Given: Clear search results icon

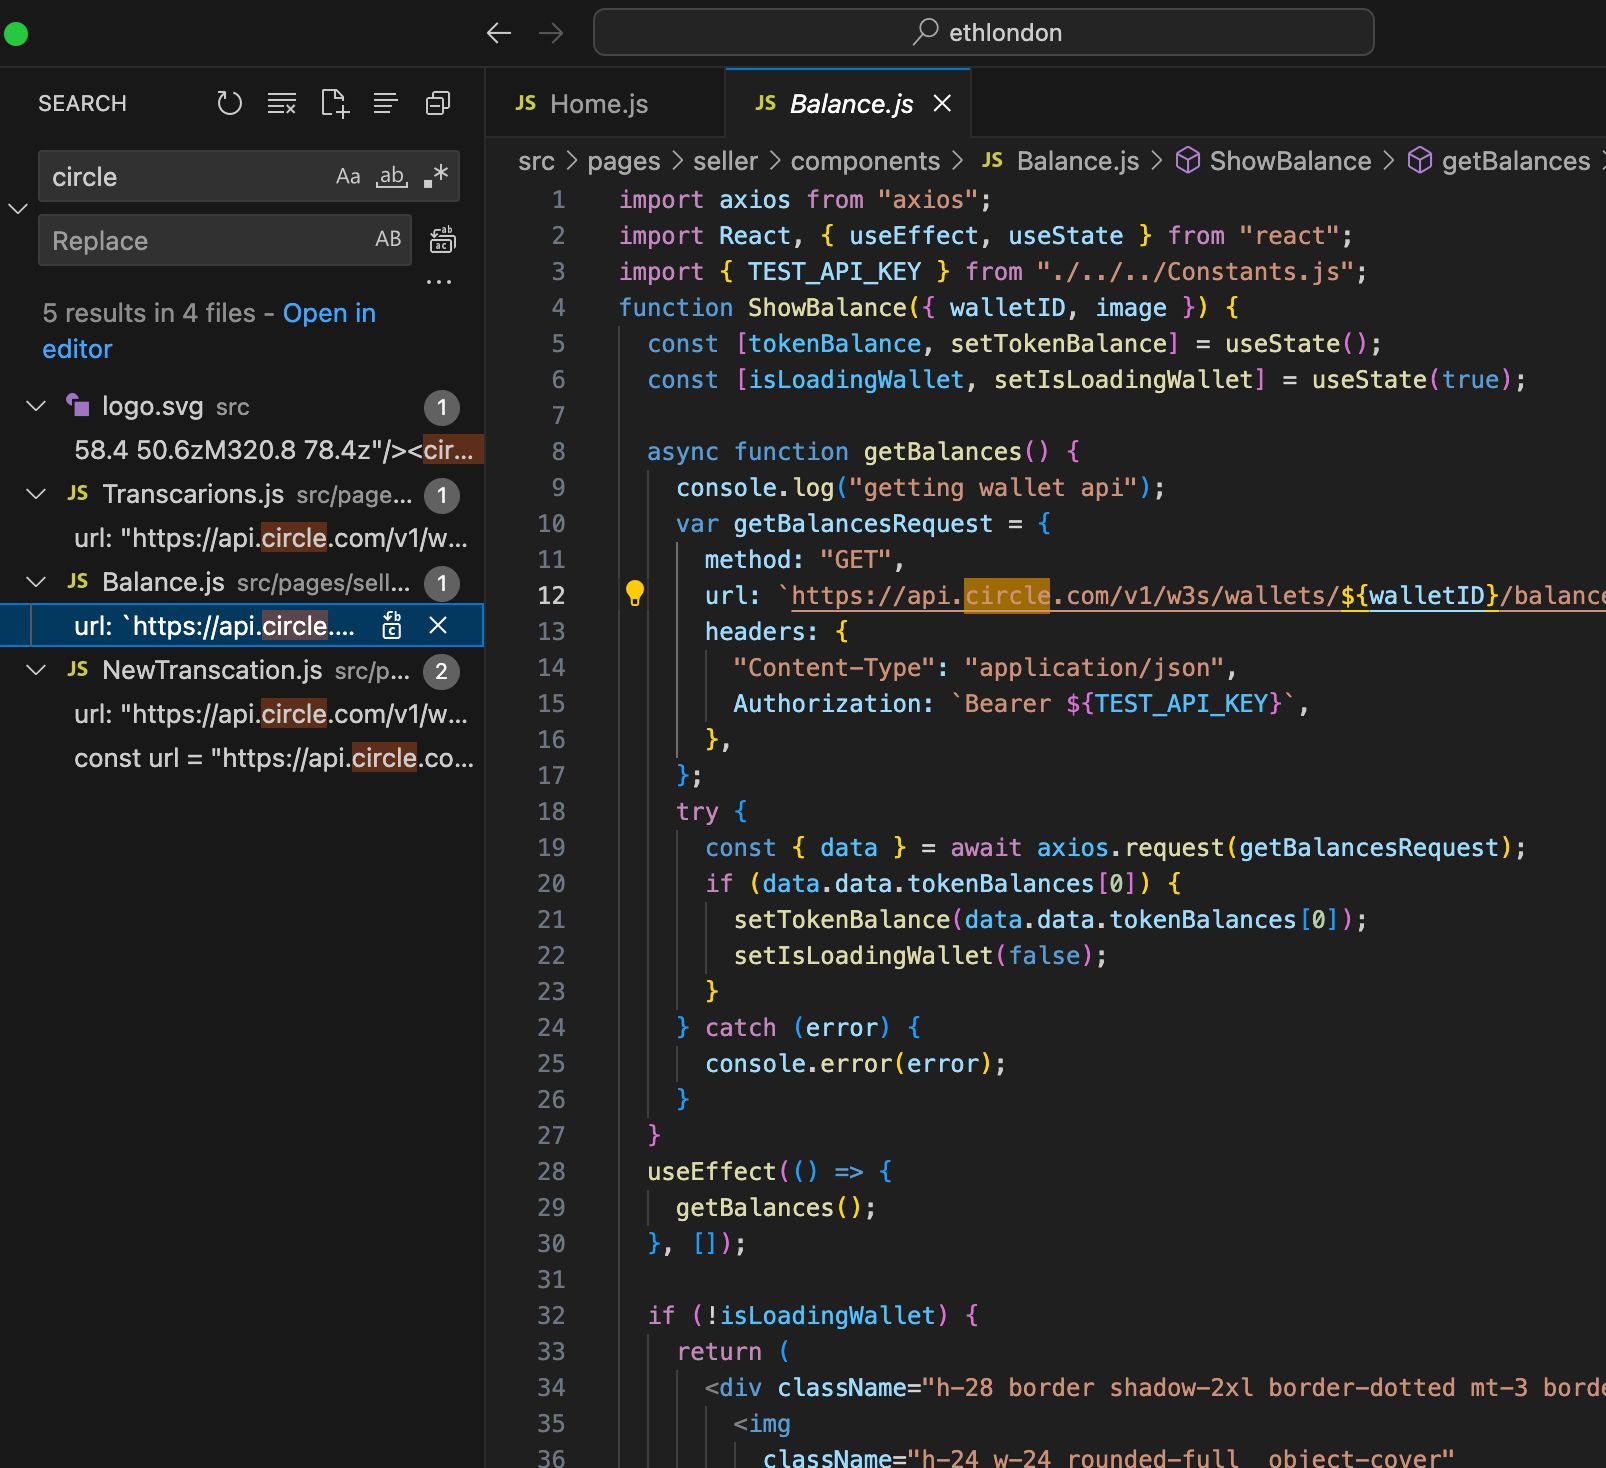Looking at the screenshot, I should click(282, 103).
